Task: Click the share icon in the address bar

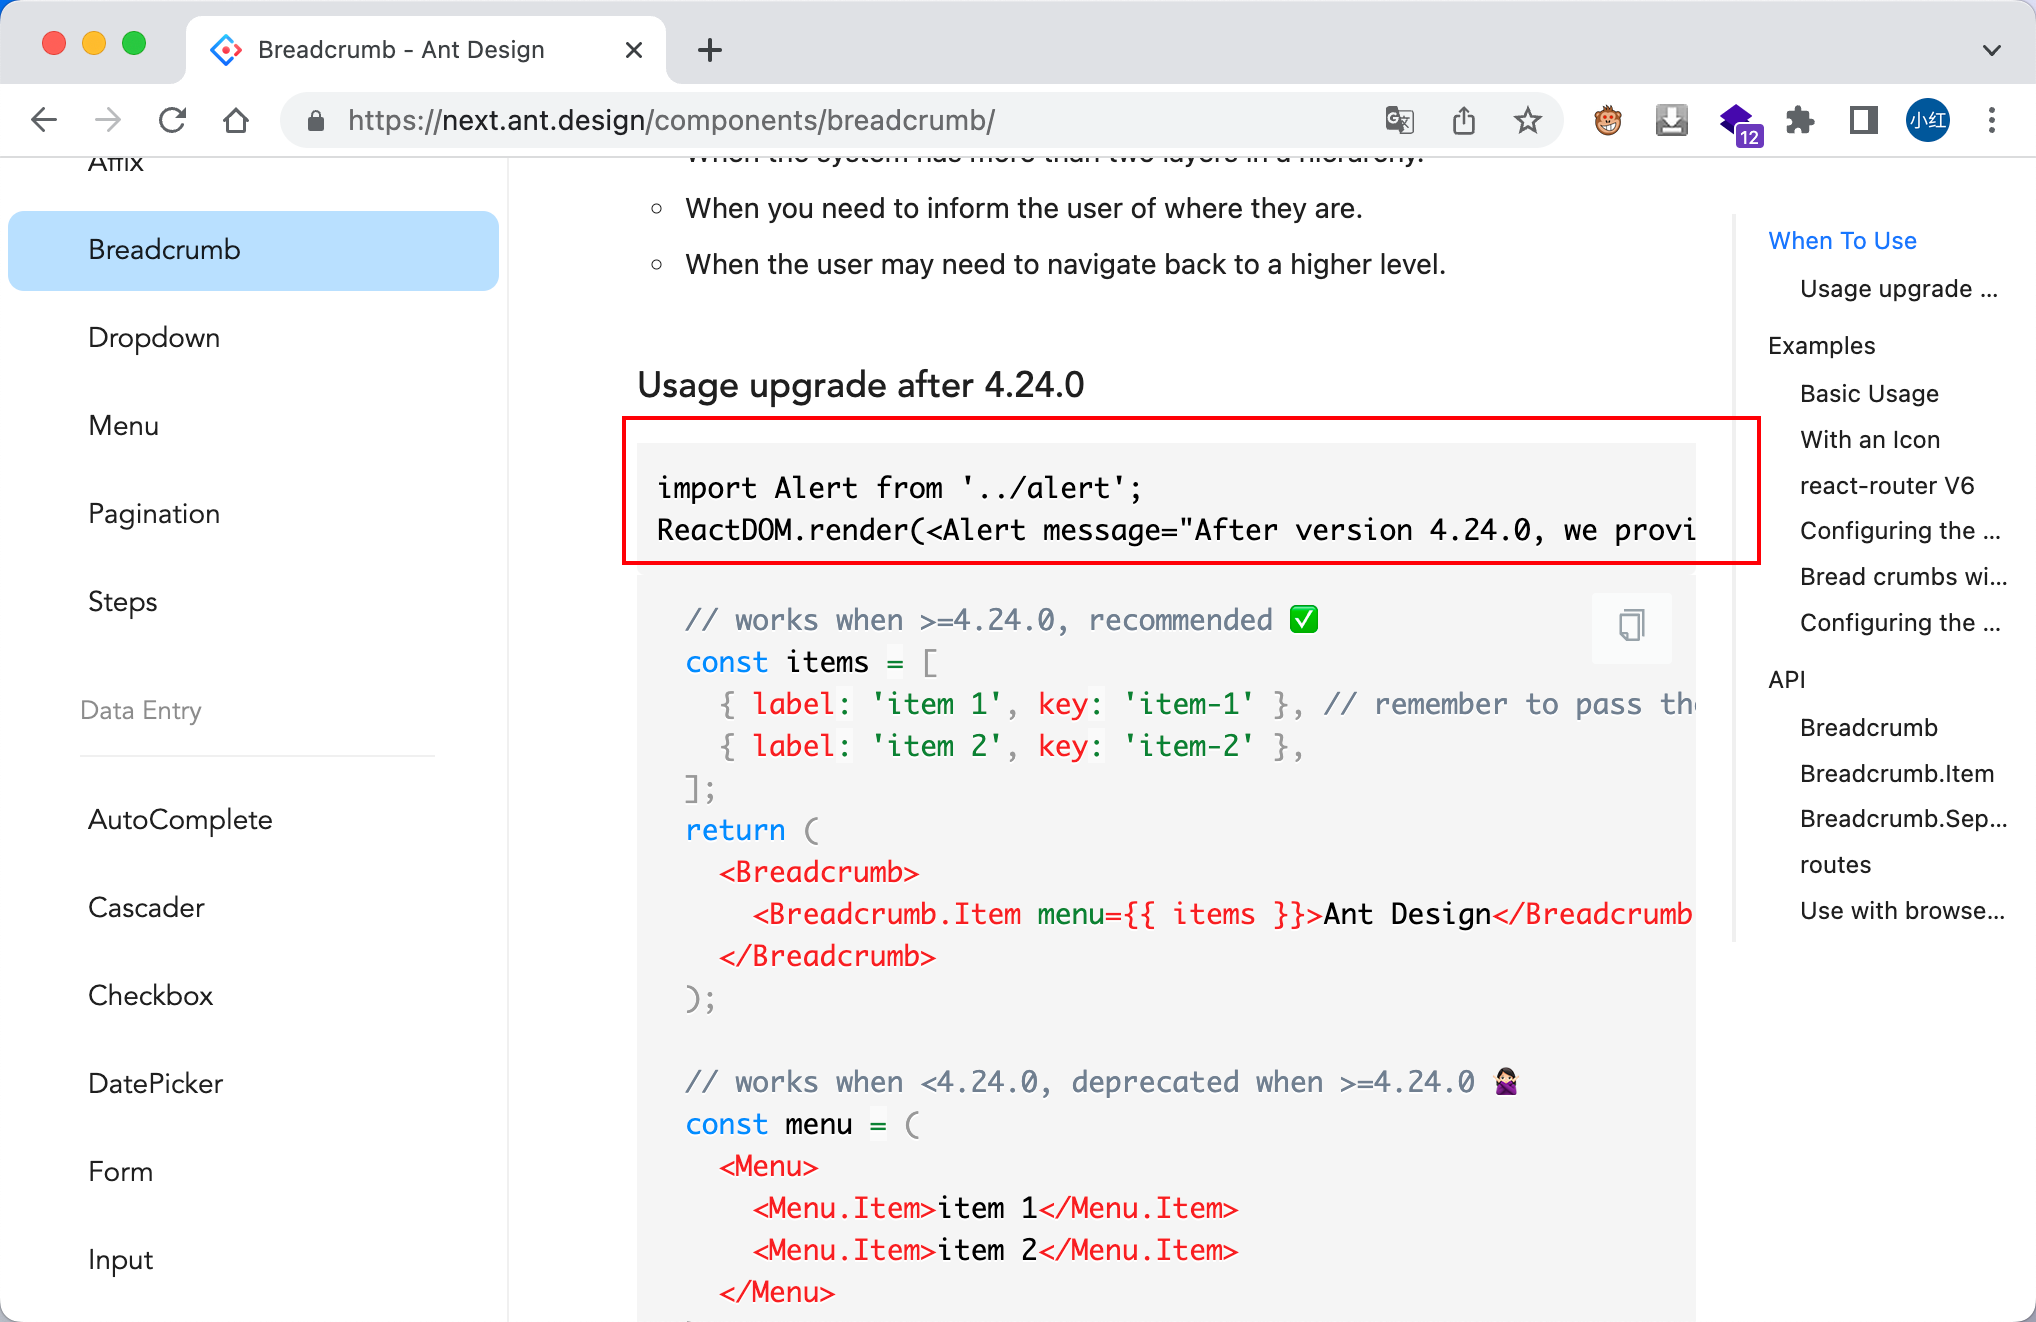Action: pos(1463,120)
